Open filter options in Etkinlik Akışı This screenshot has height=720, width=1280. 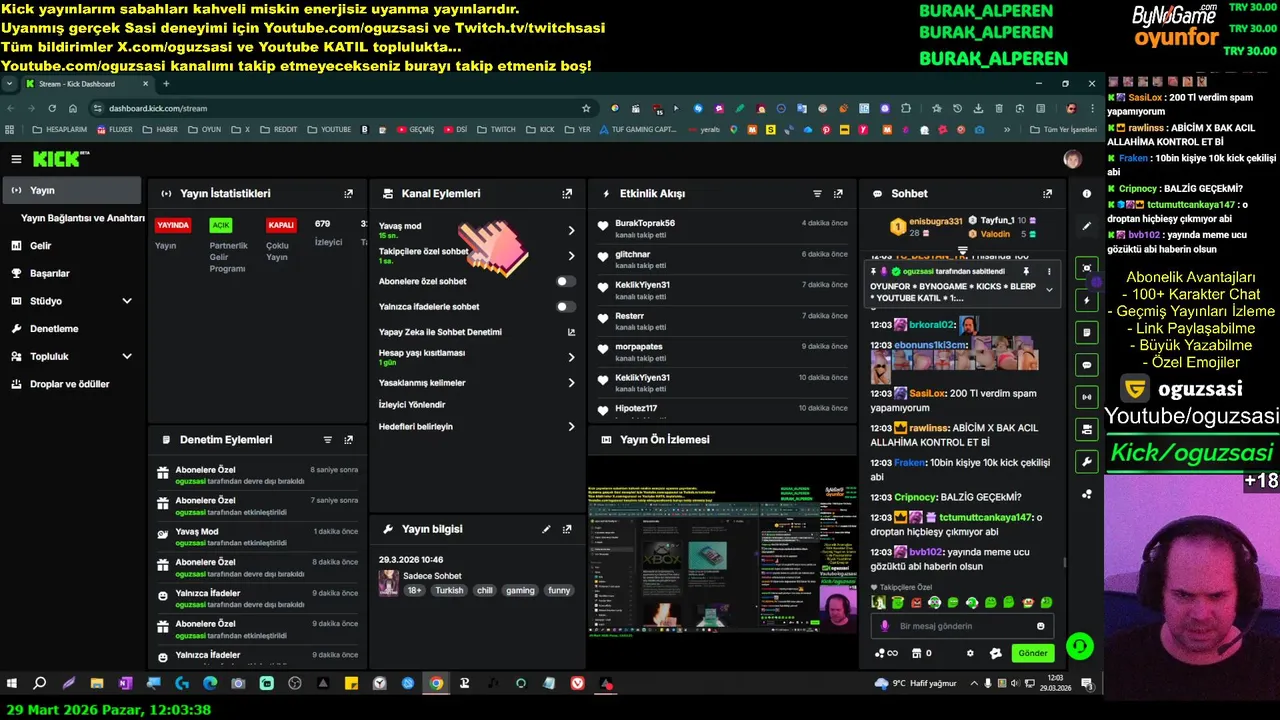point(817,194)
